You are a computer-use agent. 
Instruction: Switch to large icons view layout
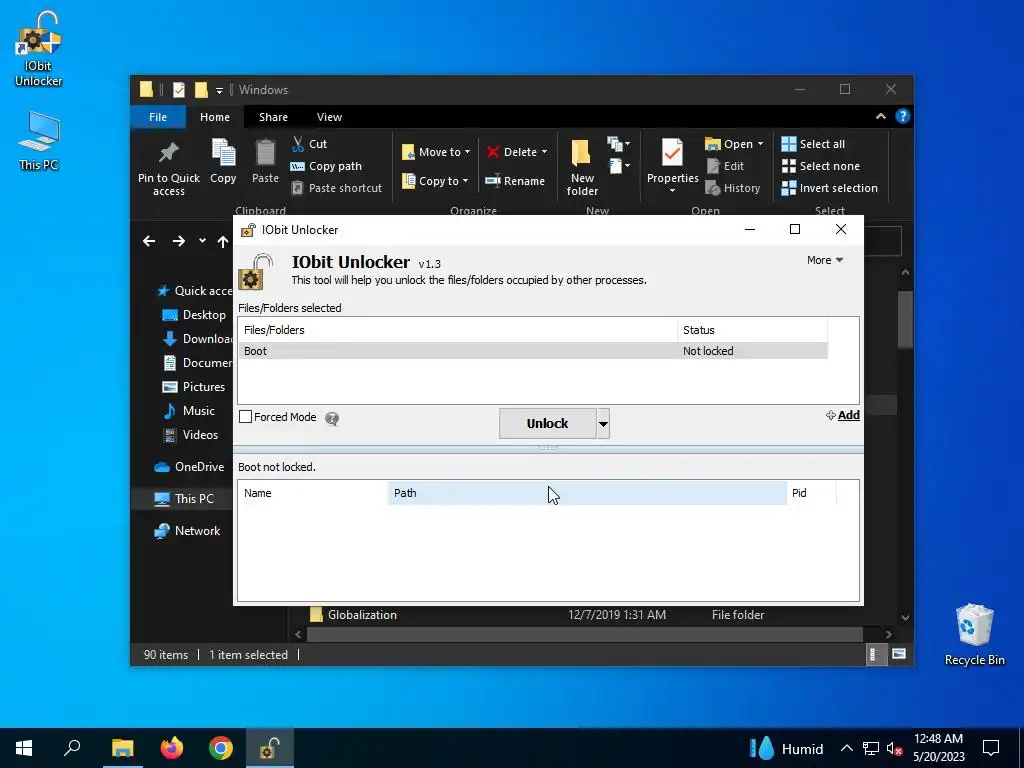[899, 654]
